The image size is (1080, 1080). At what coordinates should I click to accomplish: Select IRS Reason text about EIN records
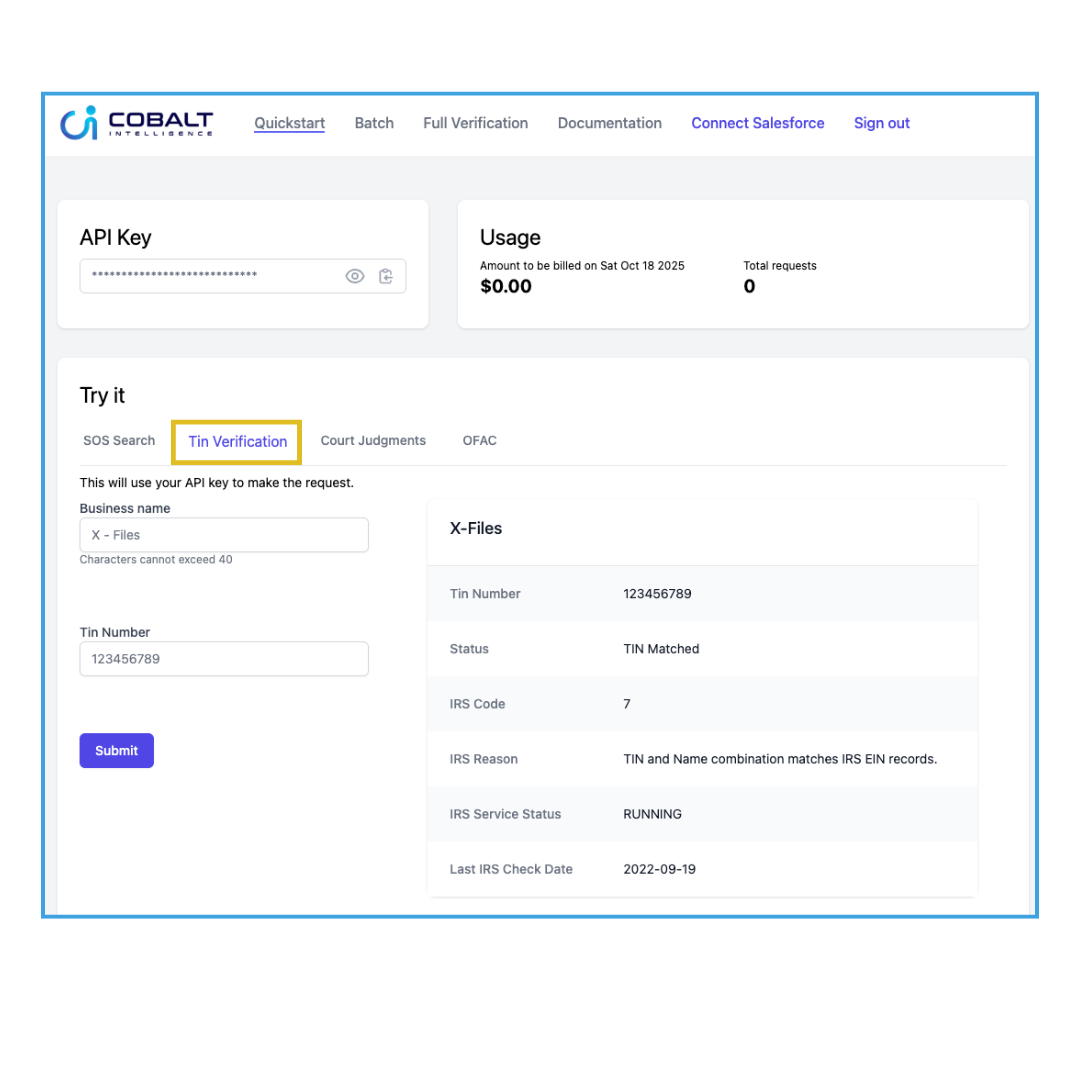tap(780, 759)
